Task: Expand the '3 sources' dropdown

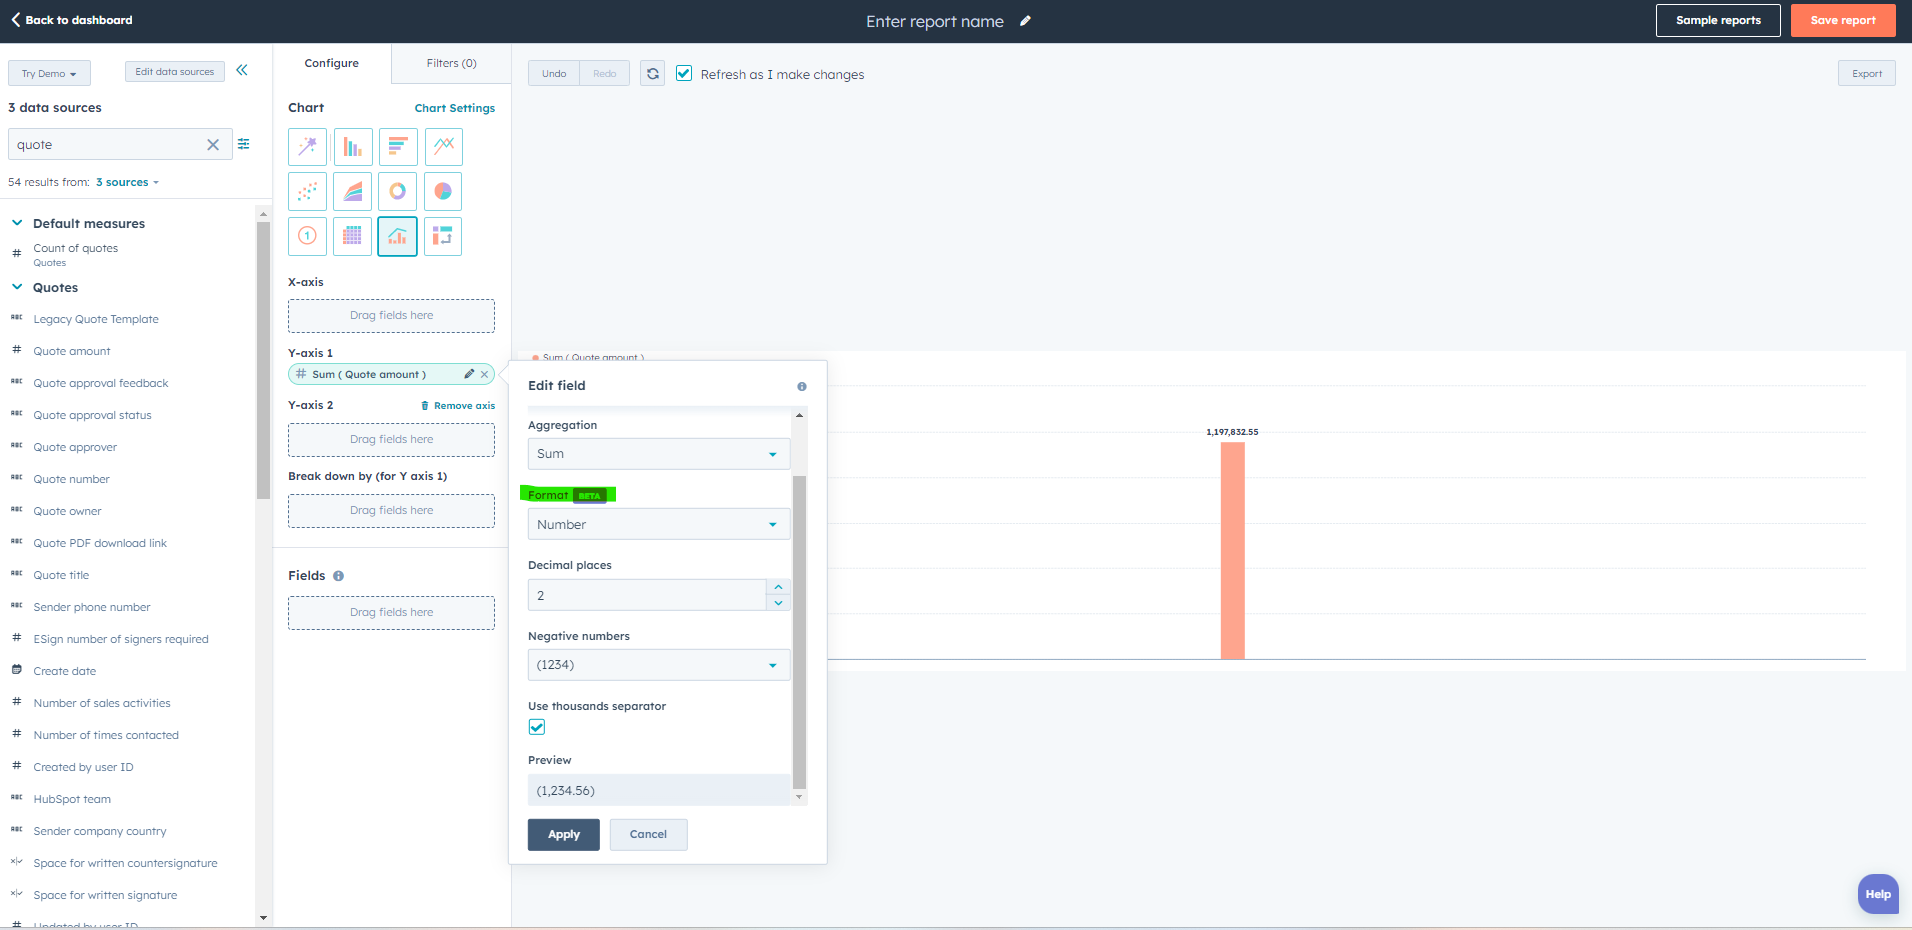Action: tap(127, 182)
